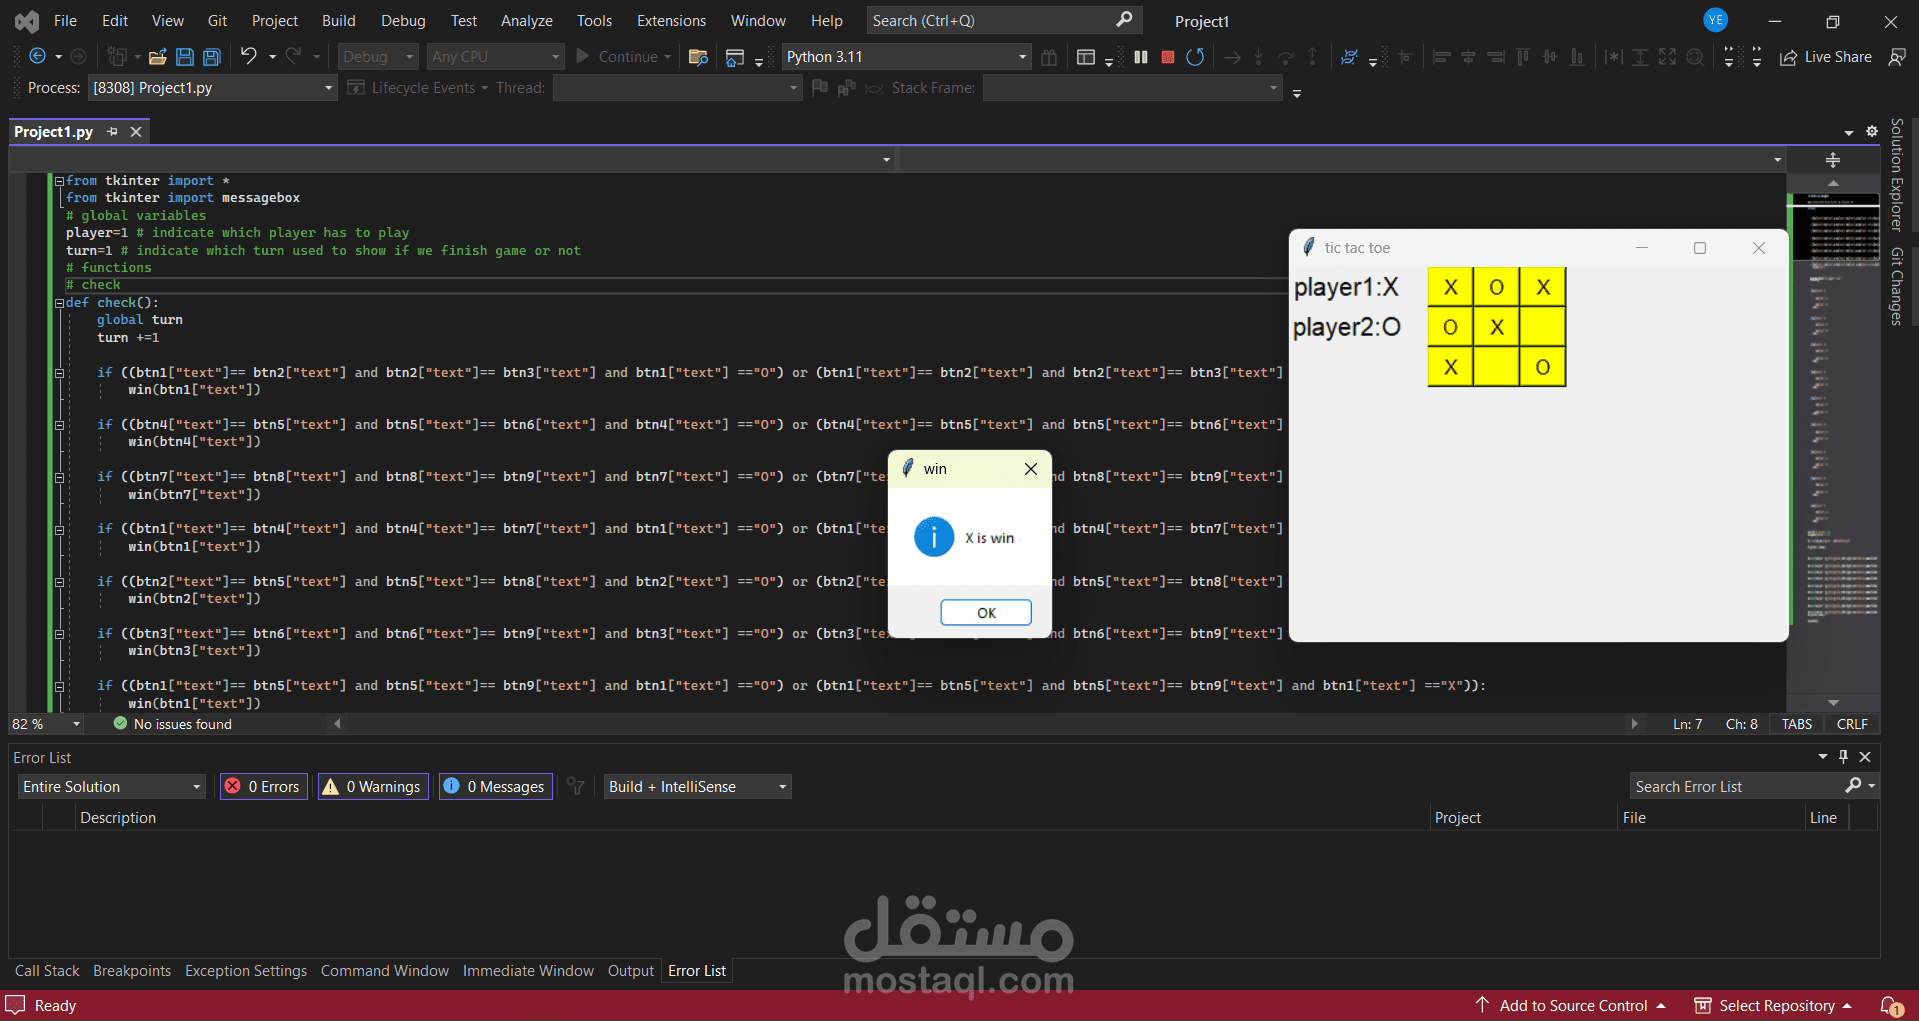Close the 'X is win' message box

coord(1031,469)
